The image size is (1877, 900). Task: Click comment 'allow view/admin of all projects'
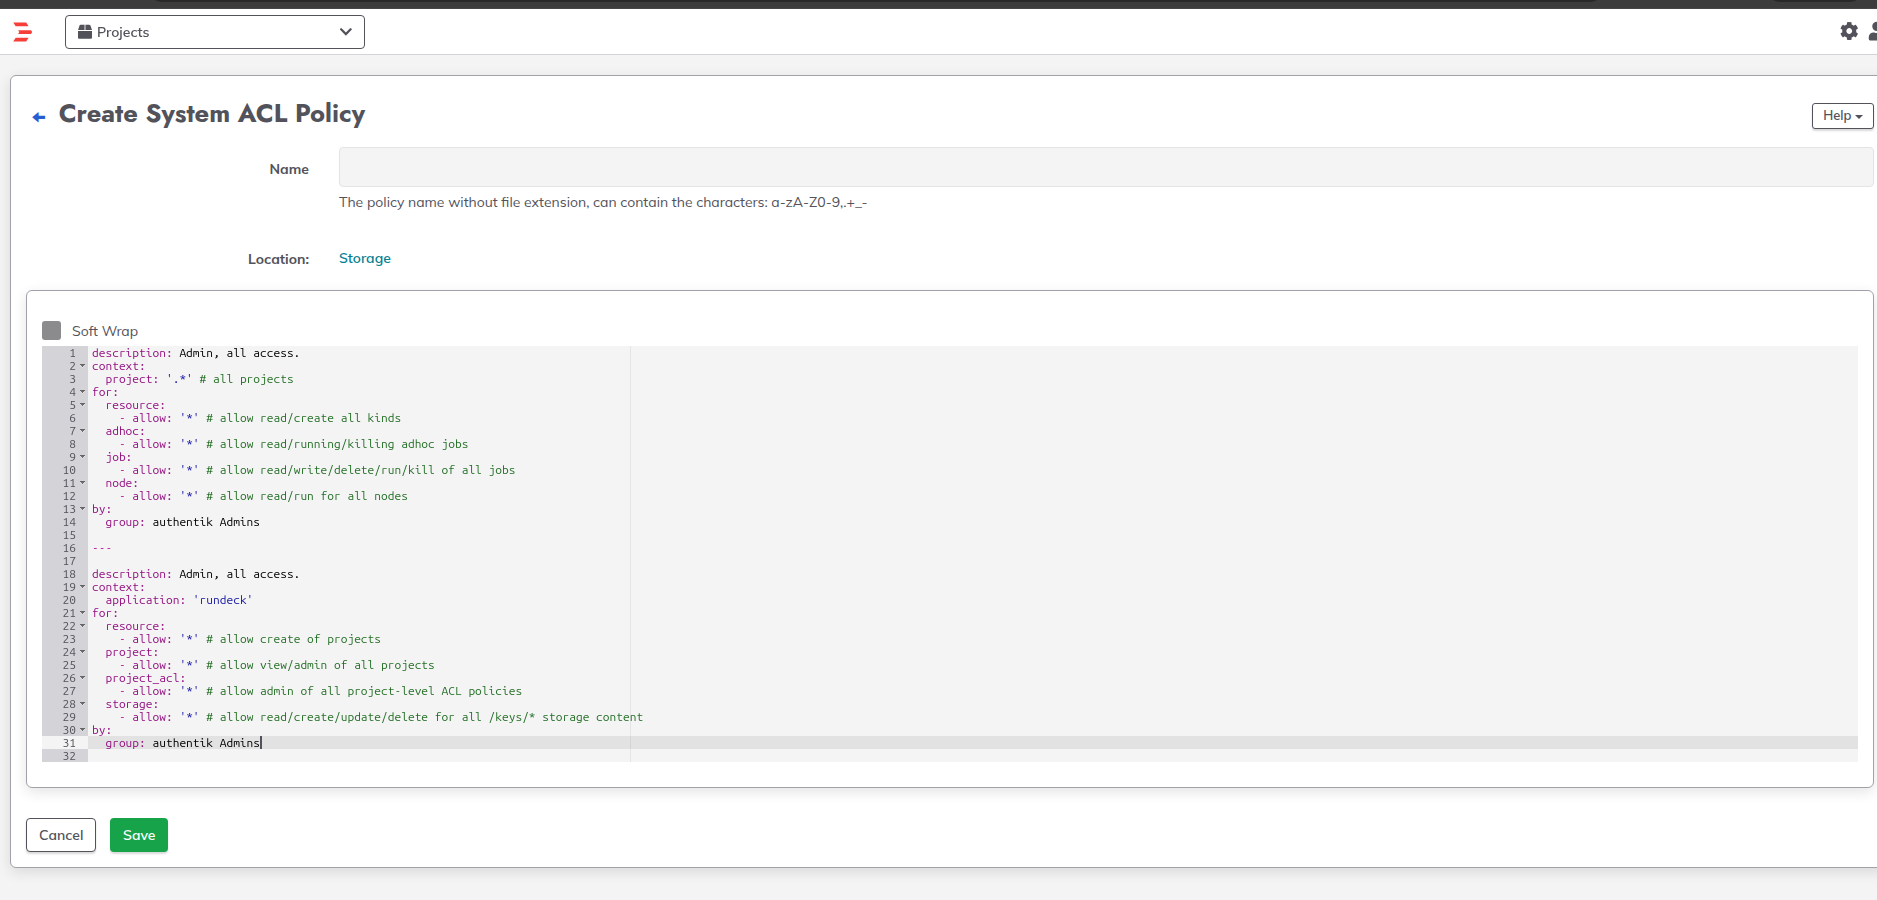tap(327, 665)
